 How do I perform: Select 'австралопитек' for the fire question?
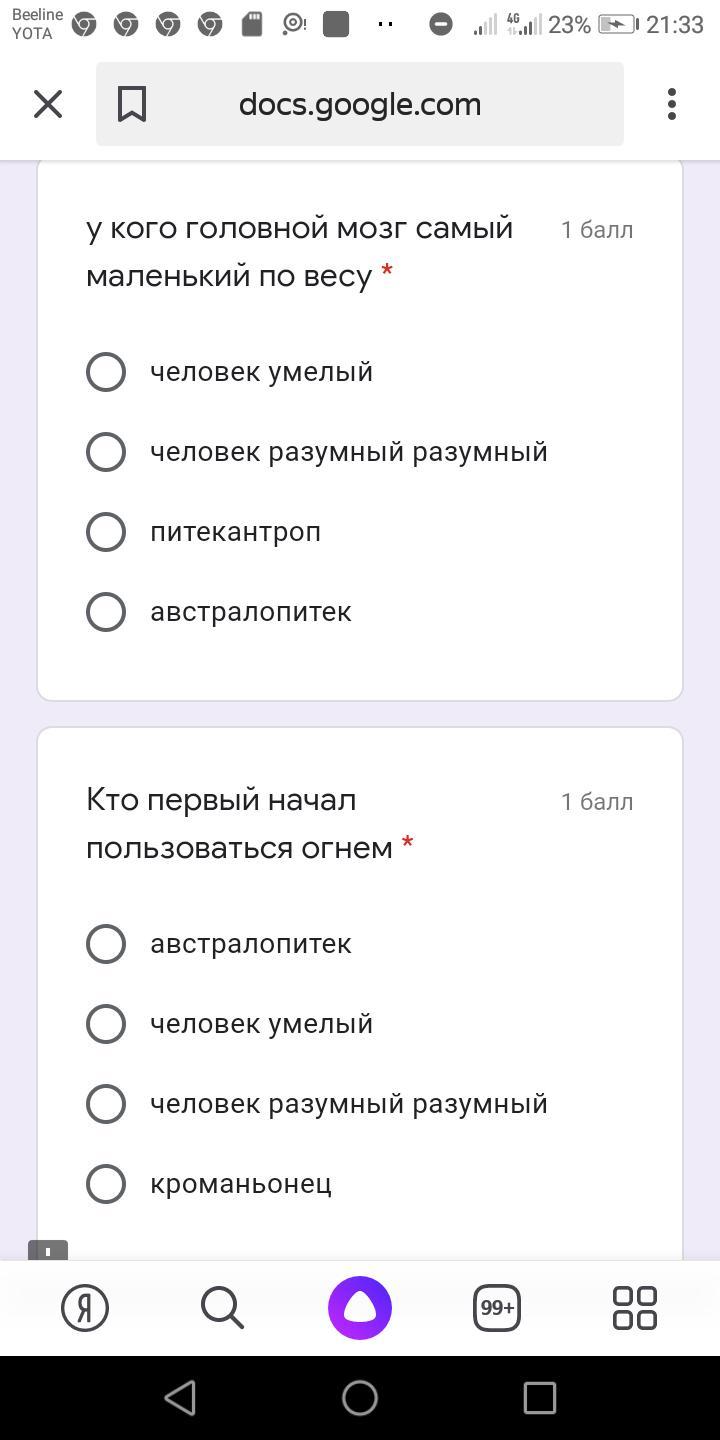pyautogui.click(x=106, y=944)
